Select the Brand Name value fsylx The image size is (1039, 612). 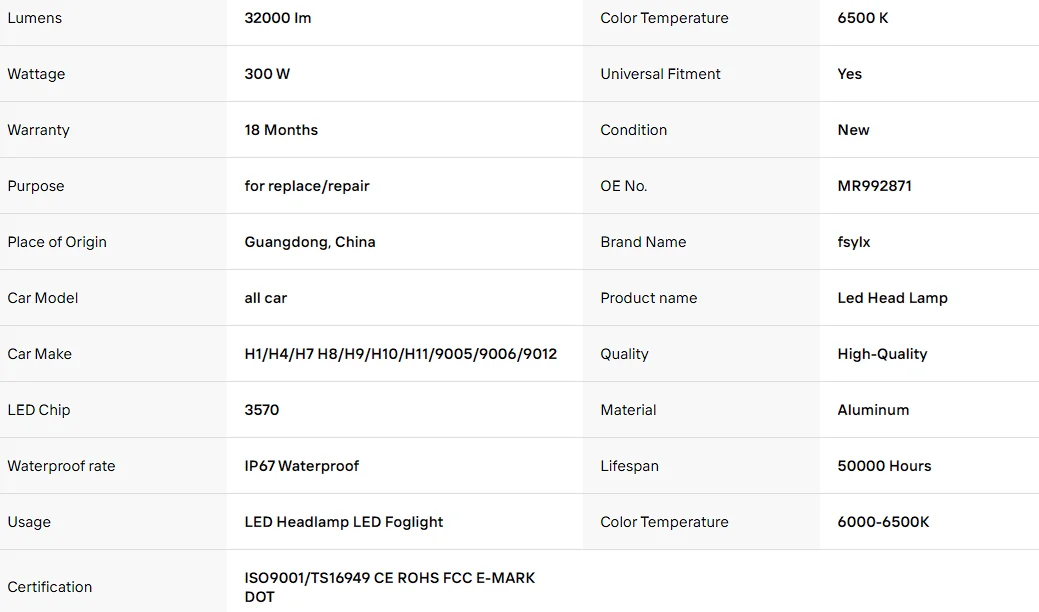(853, 242)
